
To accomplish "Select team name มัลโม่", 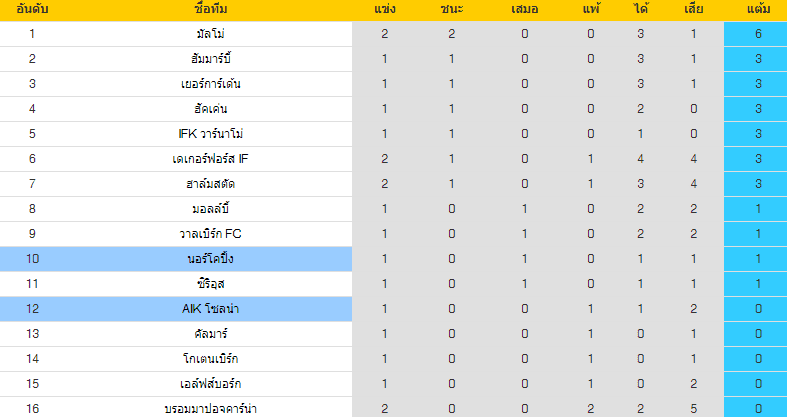I will point(211,34).
